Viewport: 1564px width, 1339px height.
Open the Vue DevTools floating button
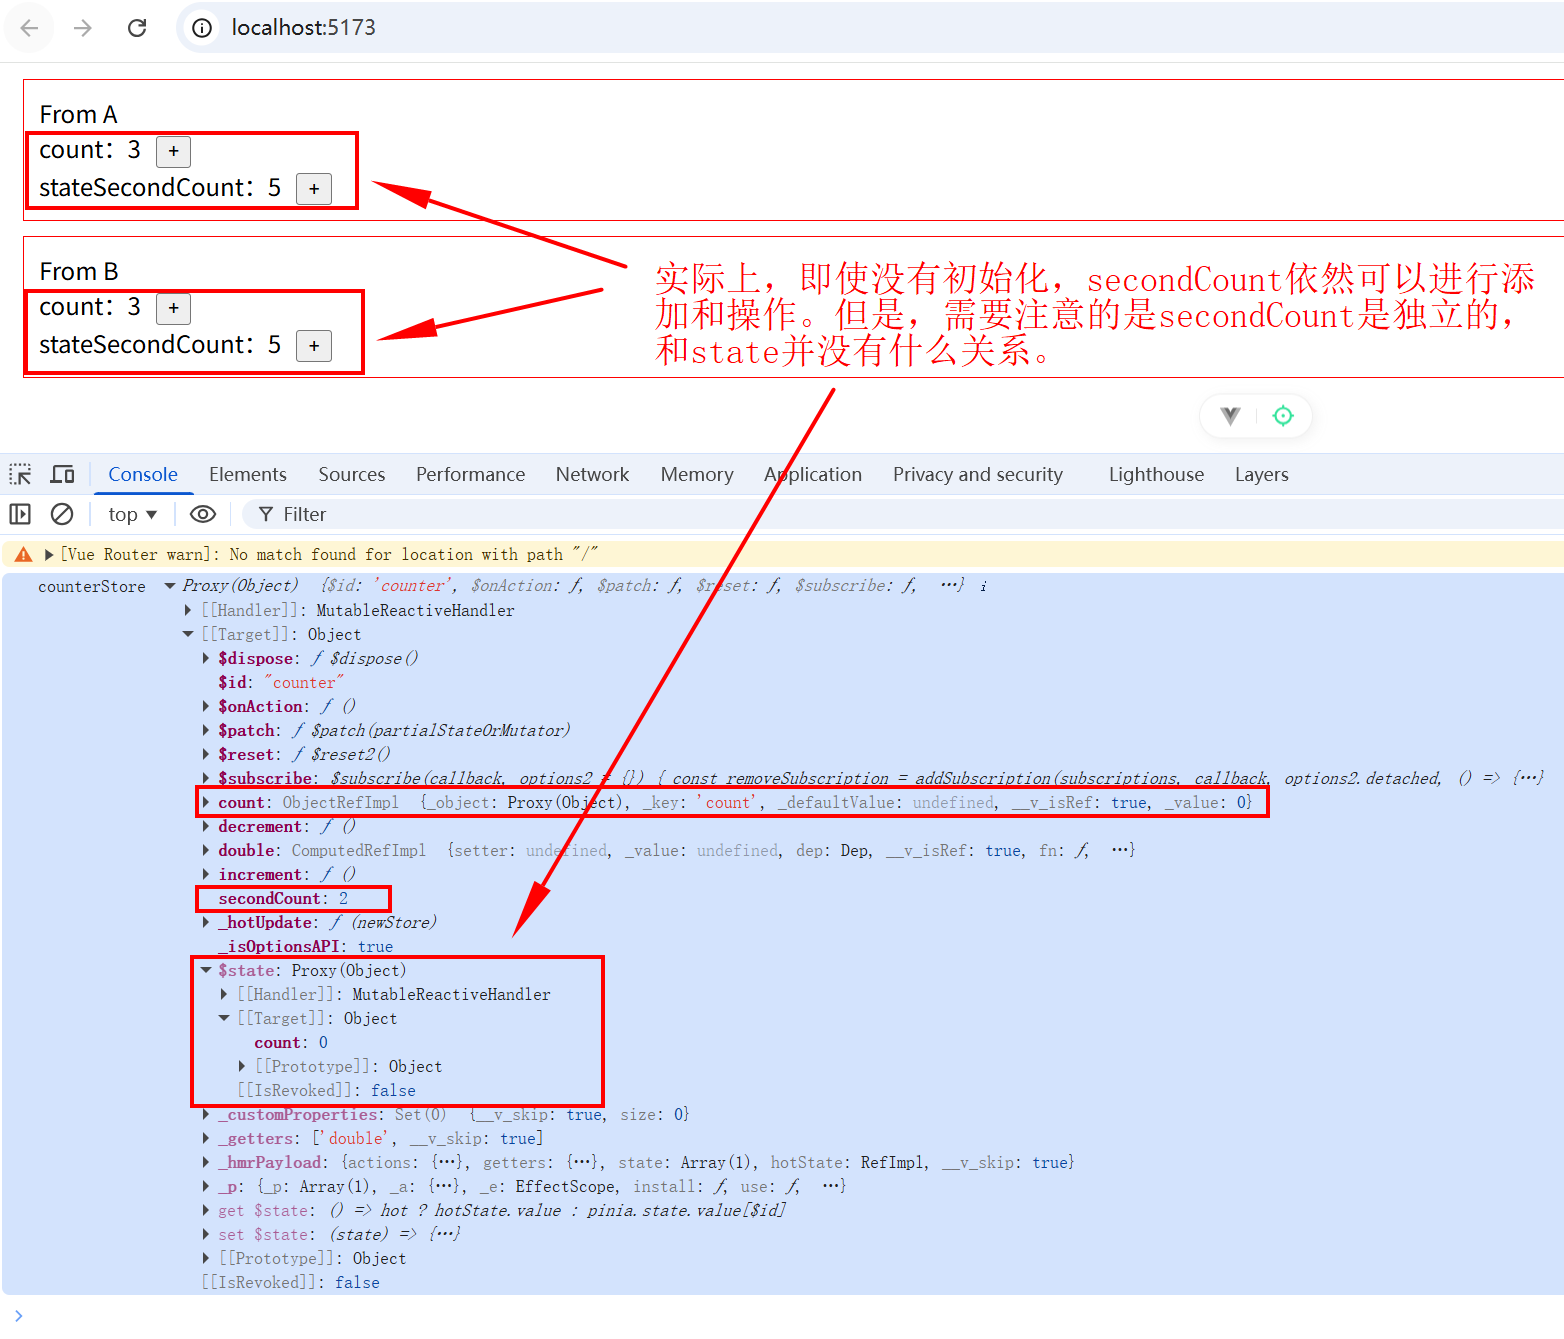click(1230, 416)
